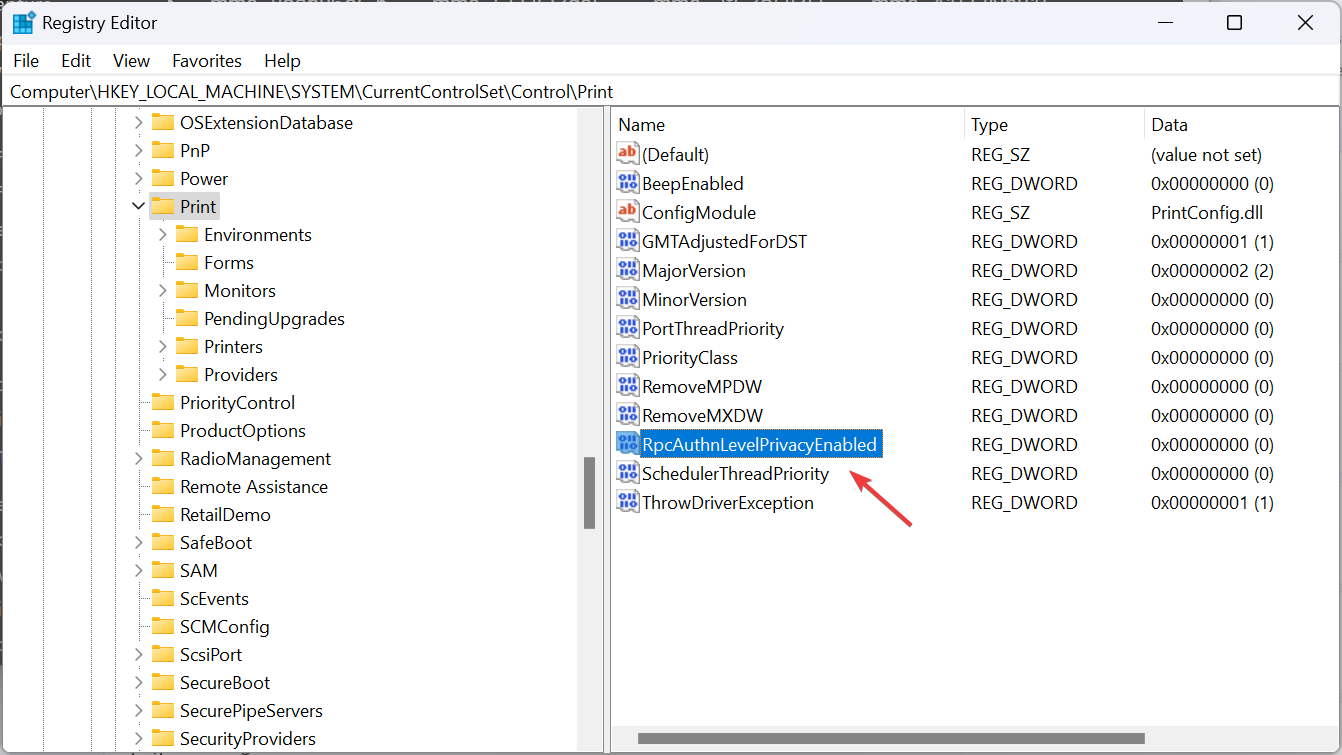Select the RetailDemo key
The image size is (1342, 755).
click(x=225, y=514)
